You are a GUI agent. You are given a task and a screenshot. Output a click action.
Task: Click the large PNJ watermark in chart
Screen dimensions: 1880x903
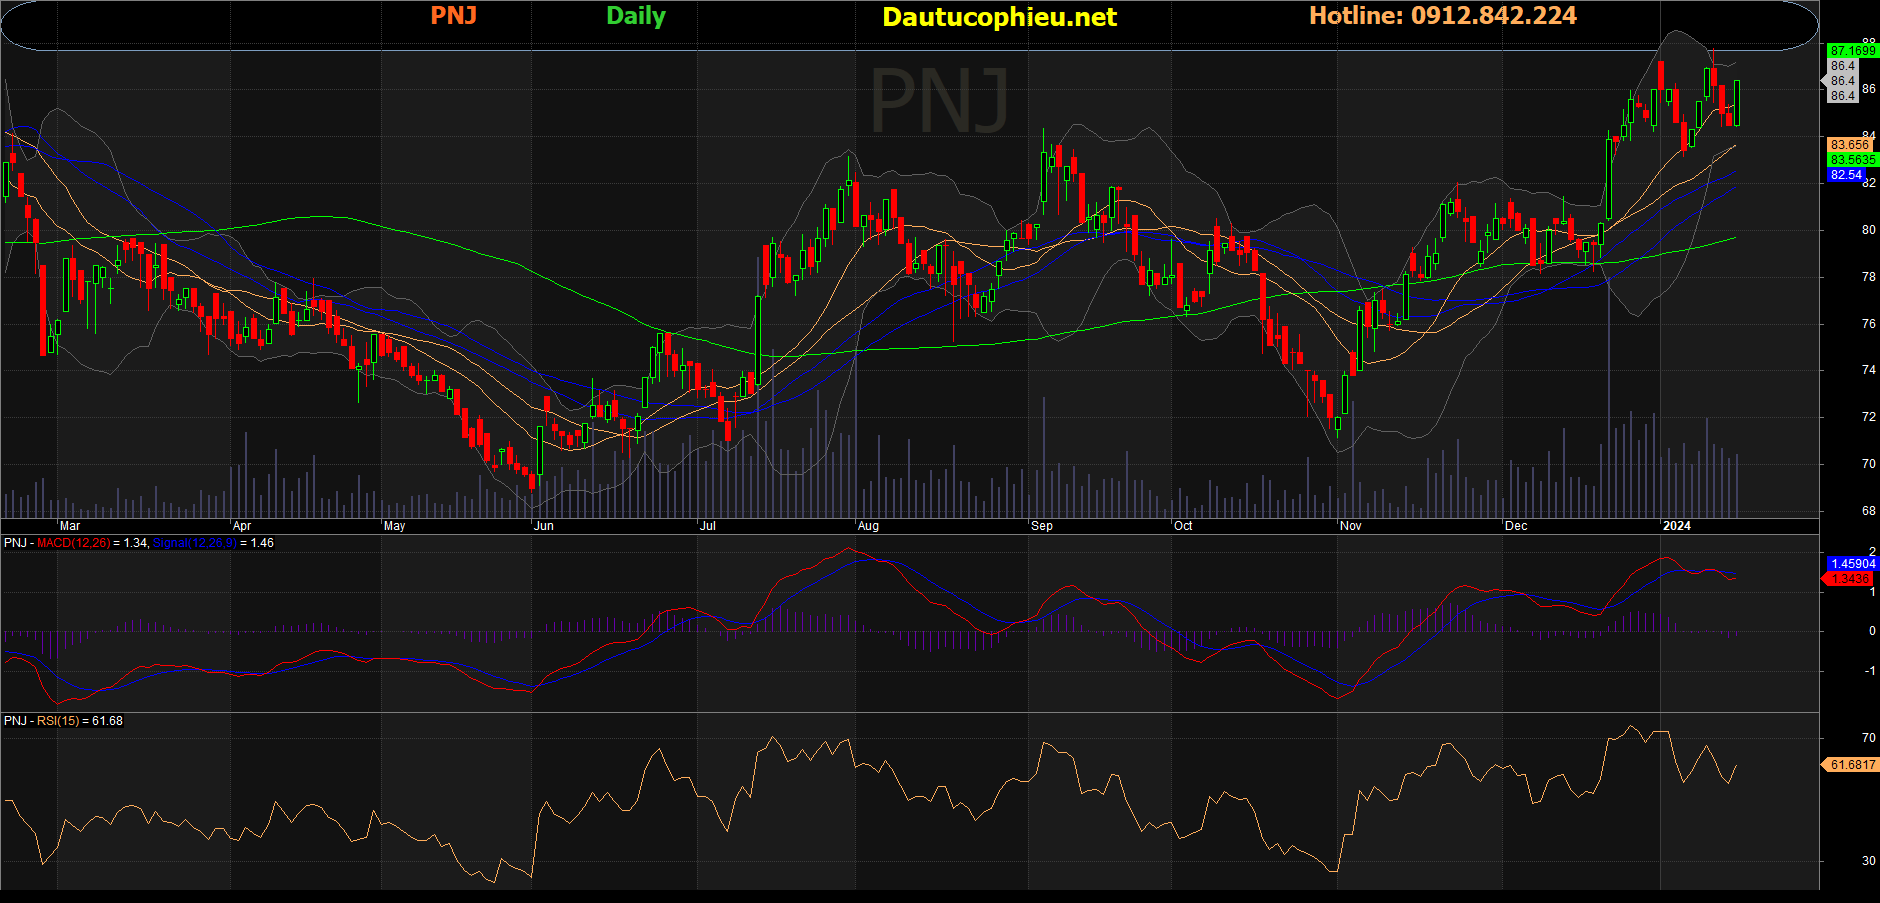(x=940, y=100)
